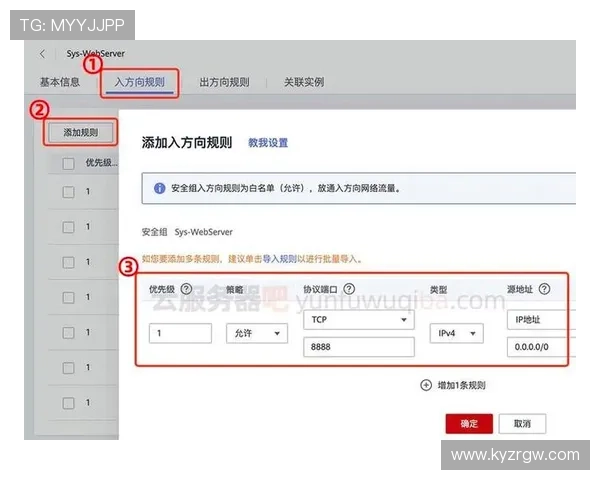
Task: Tick the third rule row checkbox
Action: (68, 262)
